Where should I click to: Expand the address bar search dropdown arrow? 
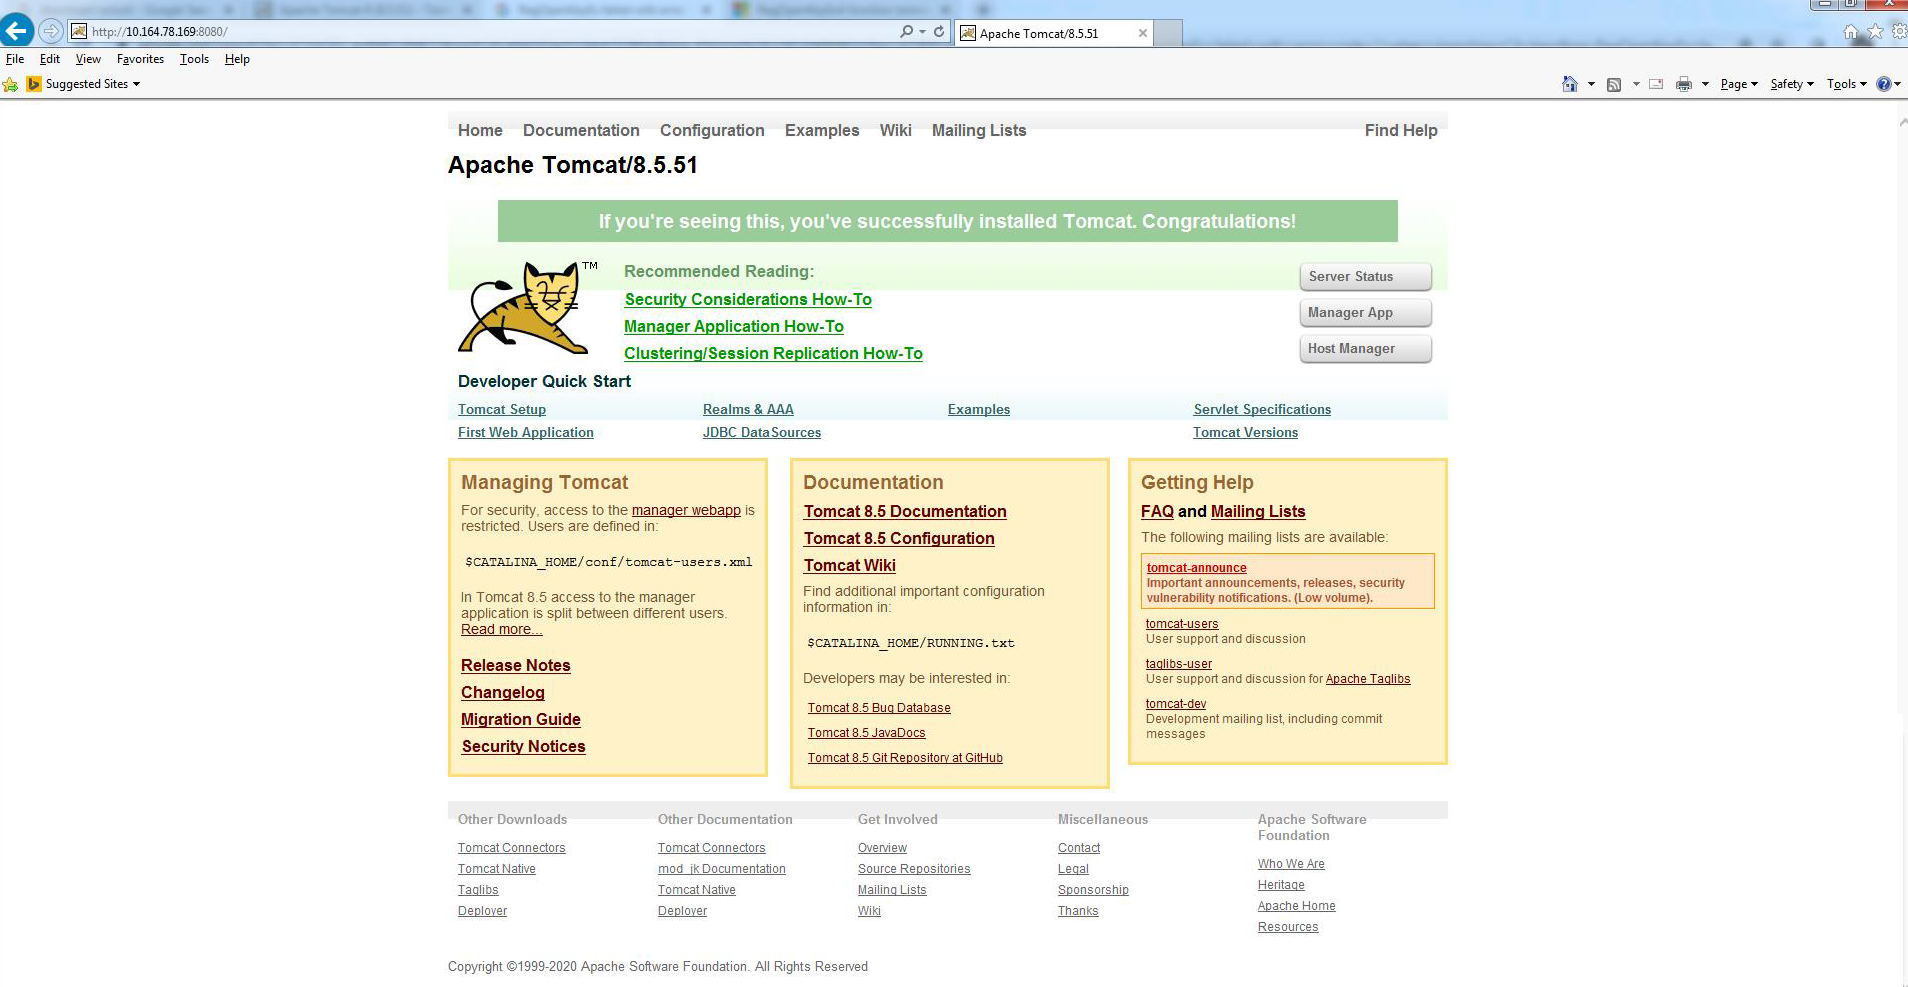tap(922, 32)
